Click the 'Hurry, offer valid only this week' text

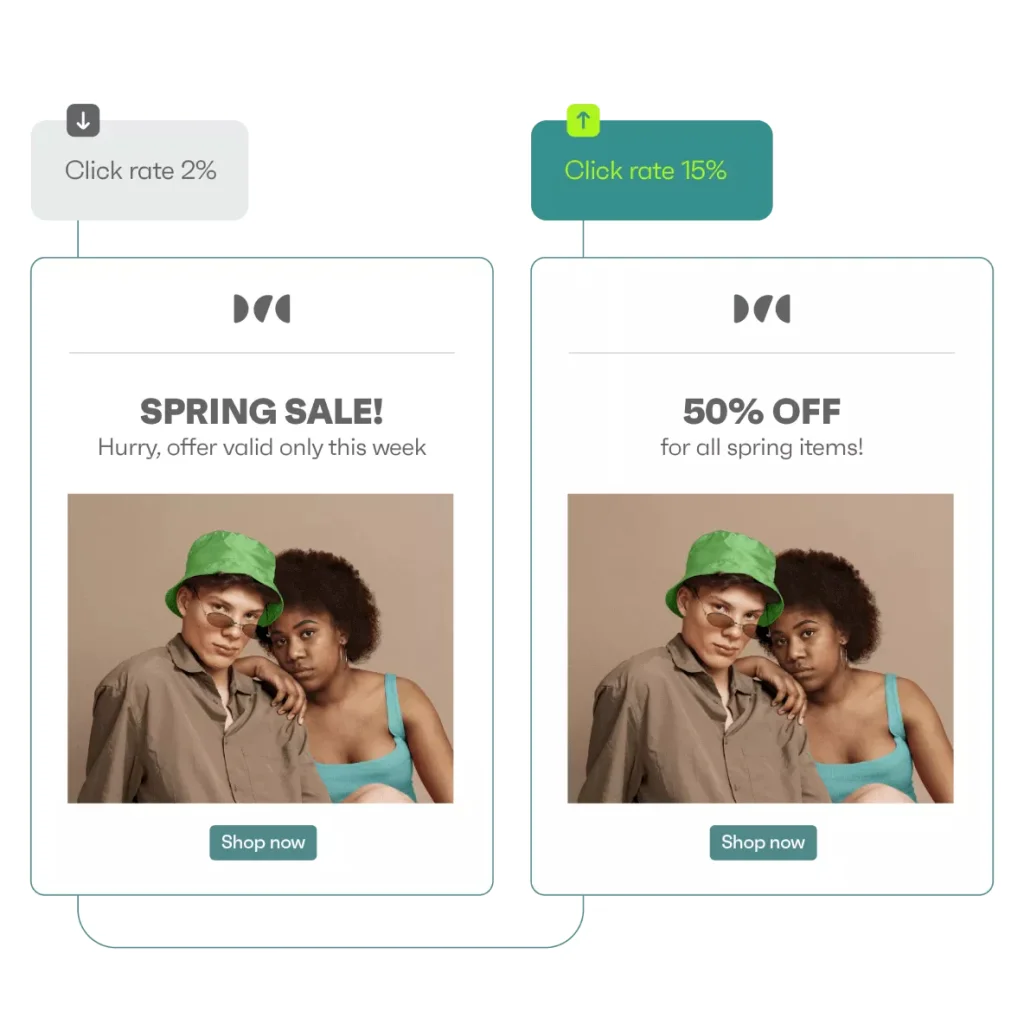[262, 447]
